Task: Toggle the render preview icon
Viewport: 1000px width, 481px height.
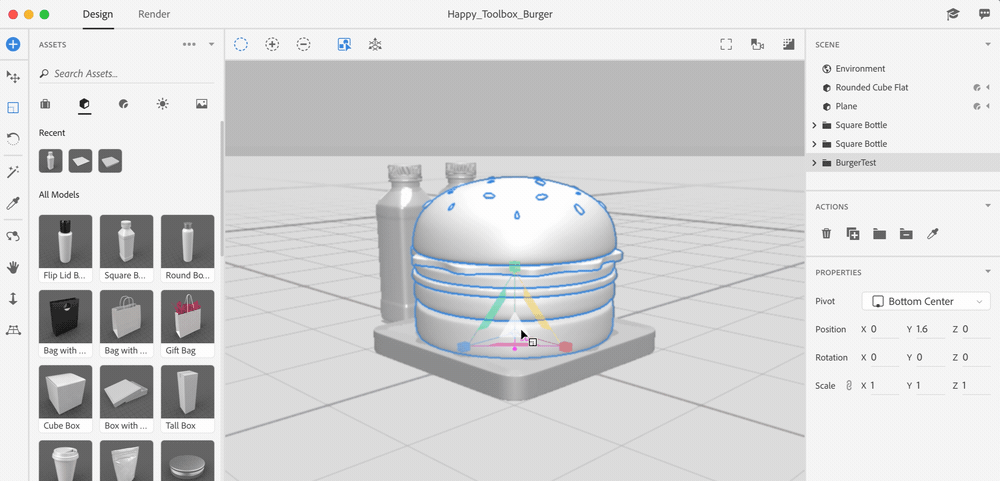Action: pyautogui.click(x=789, y=44)
